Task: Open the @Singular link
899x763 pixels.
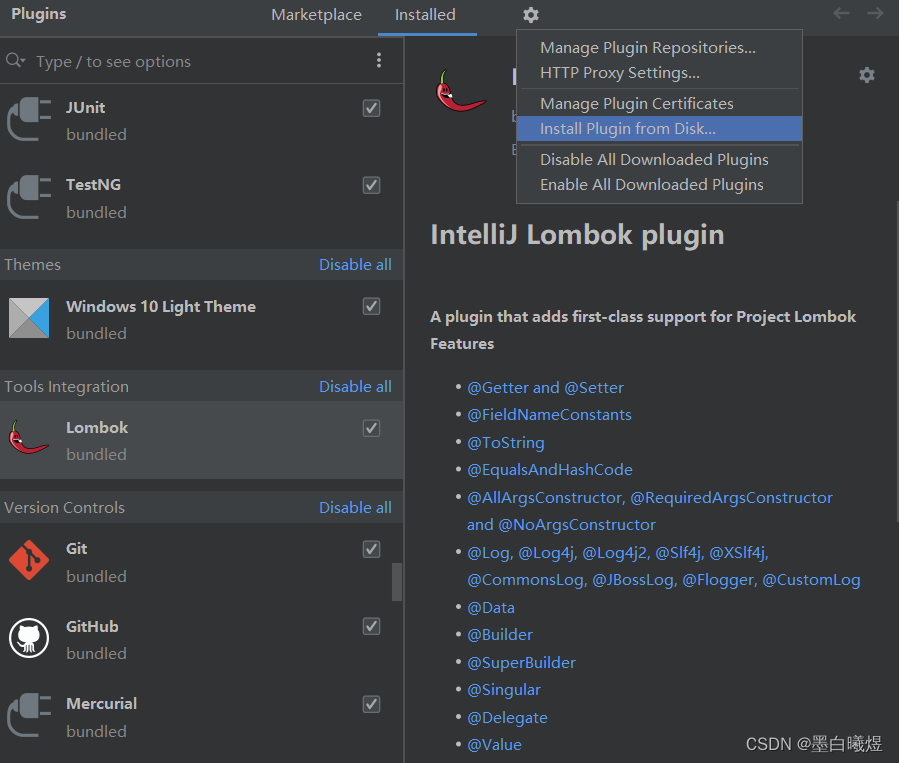Action: pyautogui.click(x=504, y=690)
